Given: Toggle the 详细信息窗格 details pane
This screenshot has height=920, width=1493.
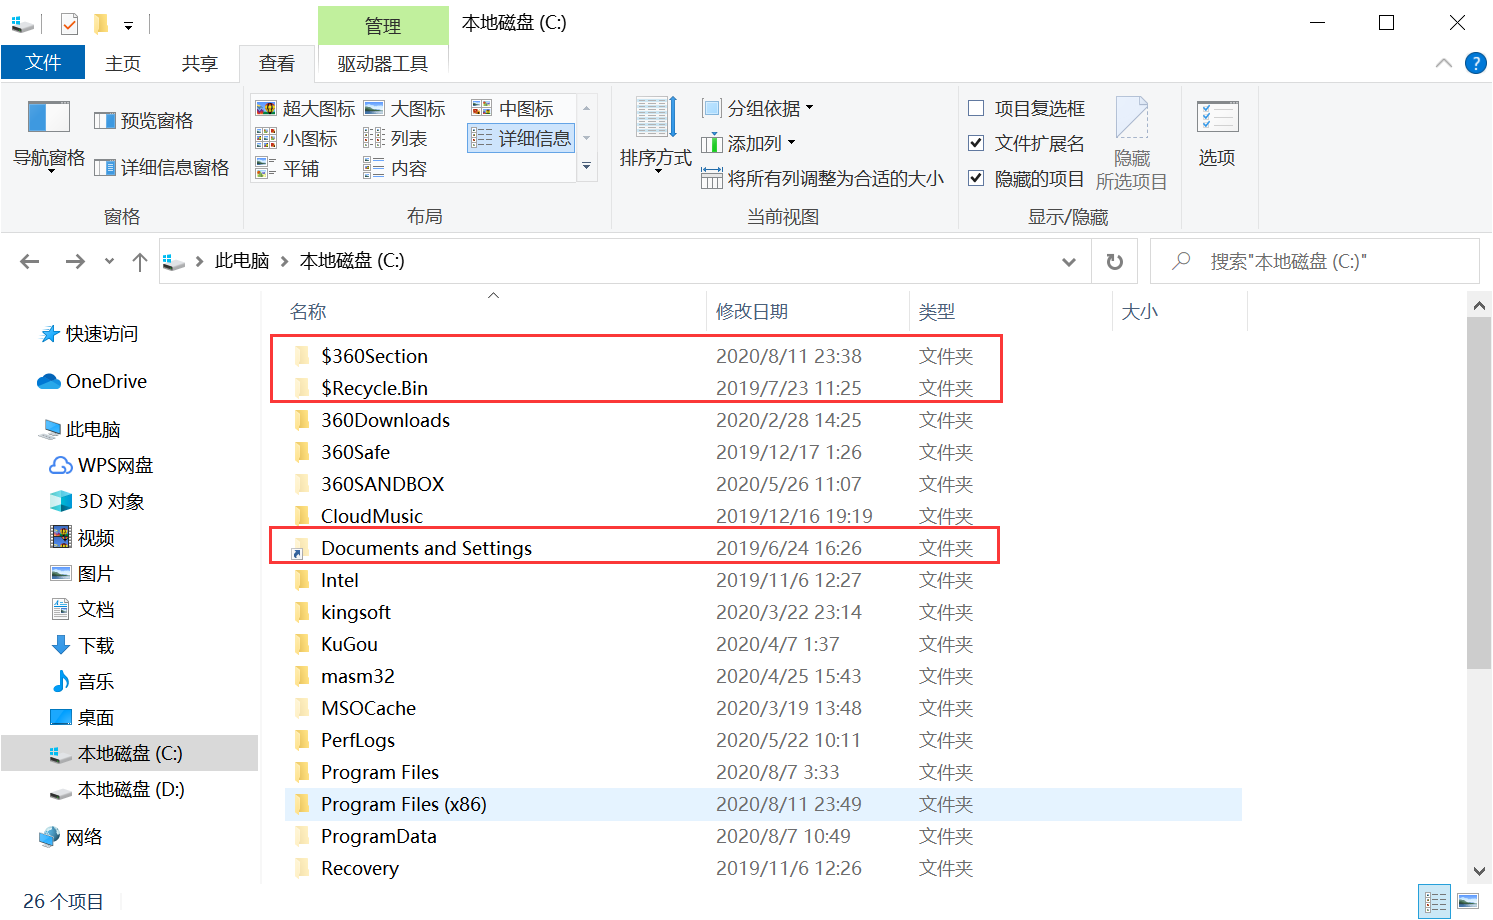Looking at the screenshot, I should 162,167.
